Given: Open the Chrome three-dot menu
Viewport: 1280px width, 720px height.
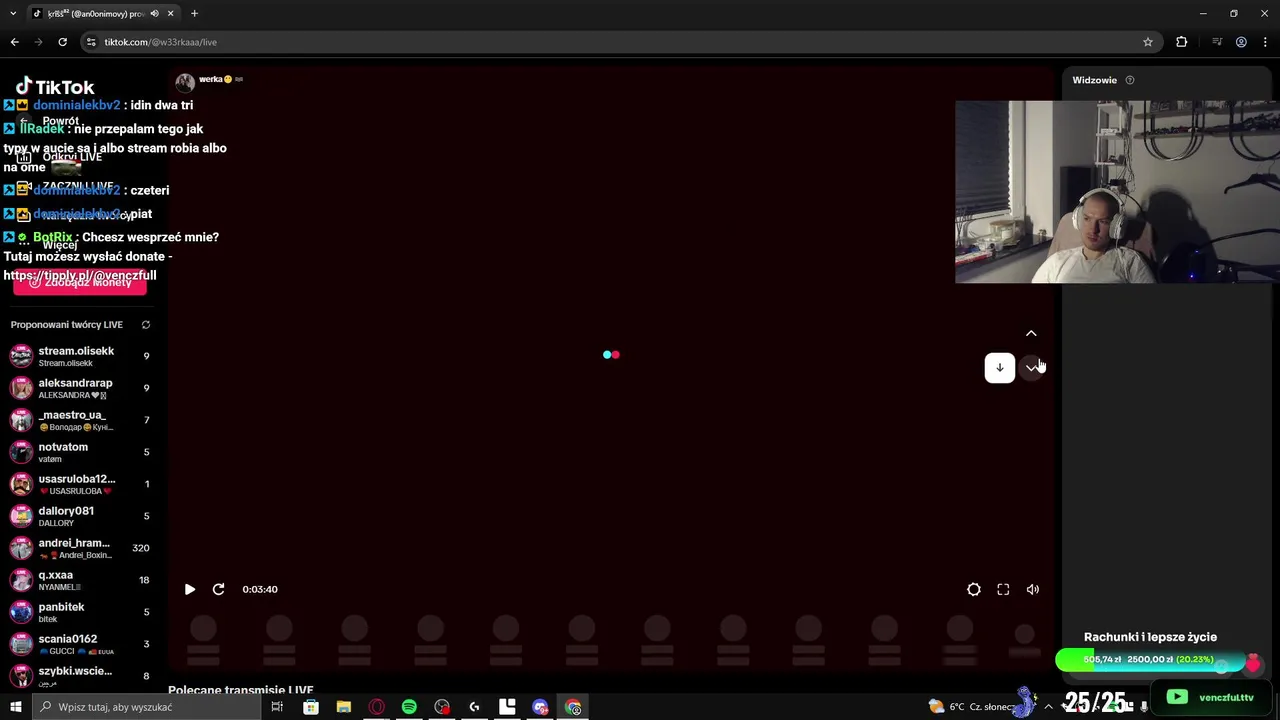Looking at the screenshot, I should [x=1264, y=42].
